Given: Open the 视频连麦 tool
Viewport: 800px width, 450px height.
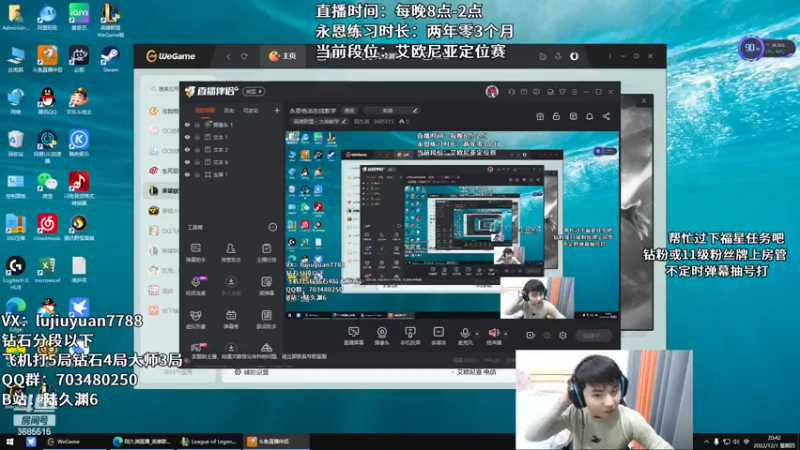Looking at the screenshot, I should [196, 286].
